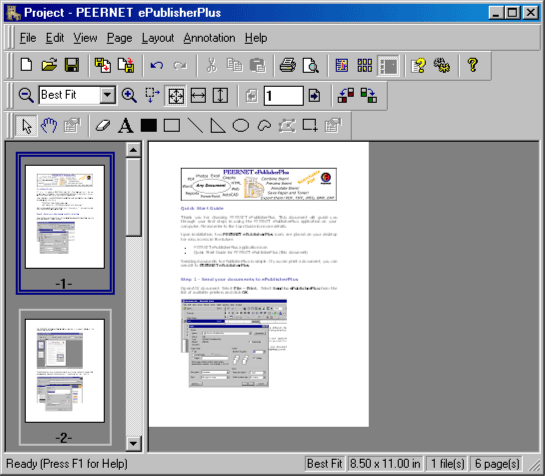Open Print Preview magnifier page icon
545x476 pixels.
(x=311, y=65)
